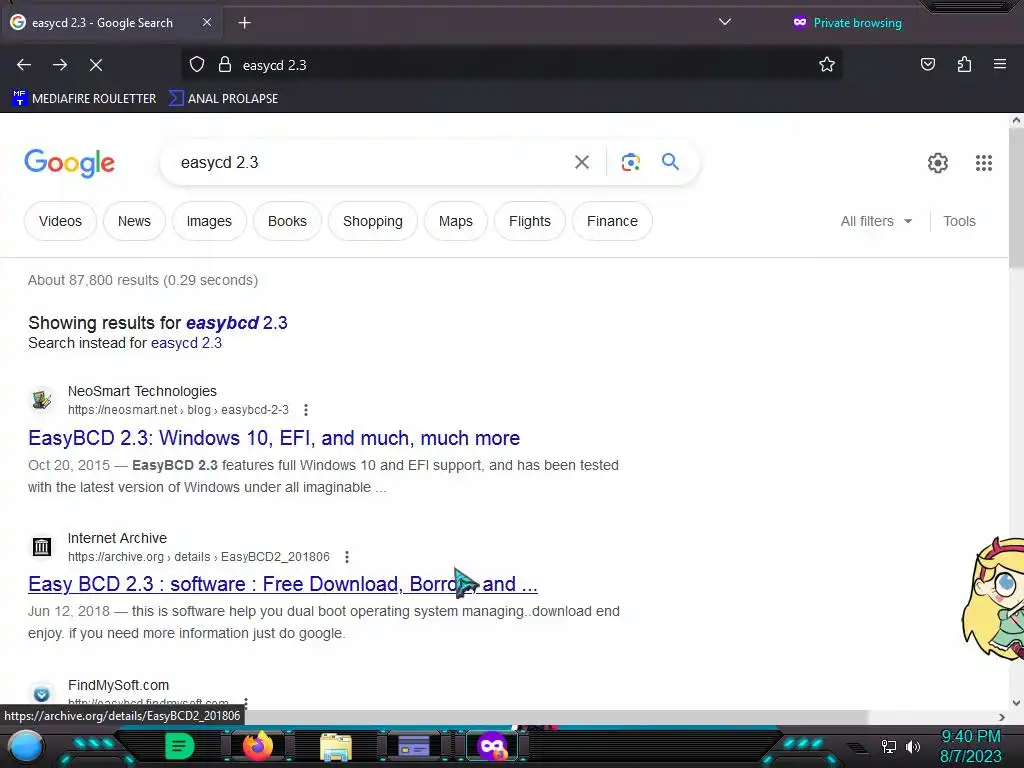The image size is (1024, 768).
Task: Open the Start menu orb
Action: tap(26, 746)
